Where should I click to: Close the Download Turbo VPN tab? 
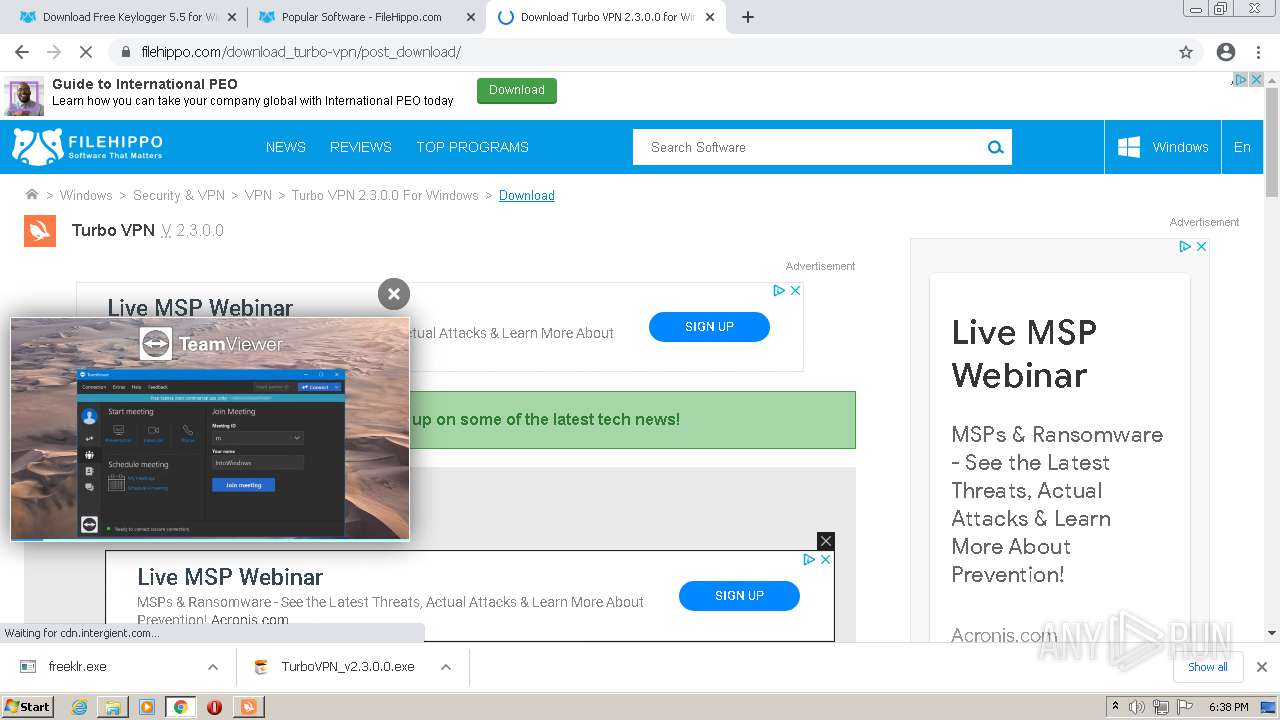click(711, 17)
